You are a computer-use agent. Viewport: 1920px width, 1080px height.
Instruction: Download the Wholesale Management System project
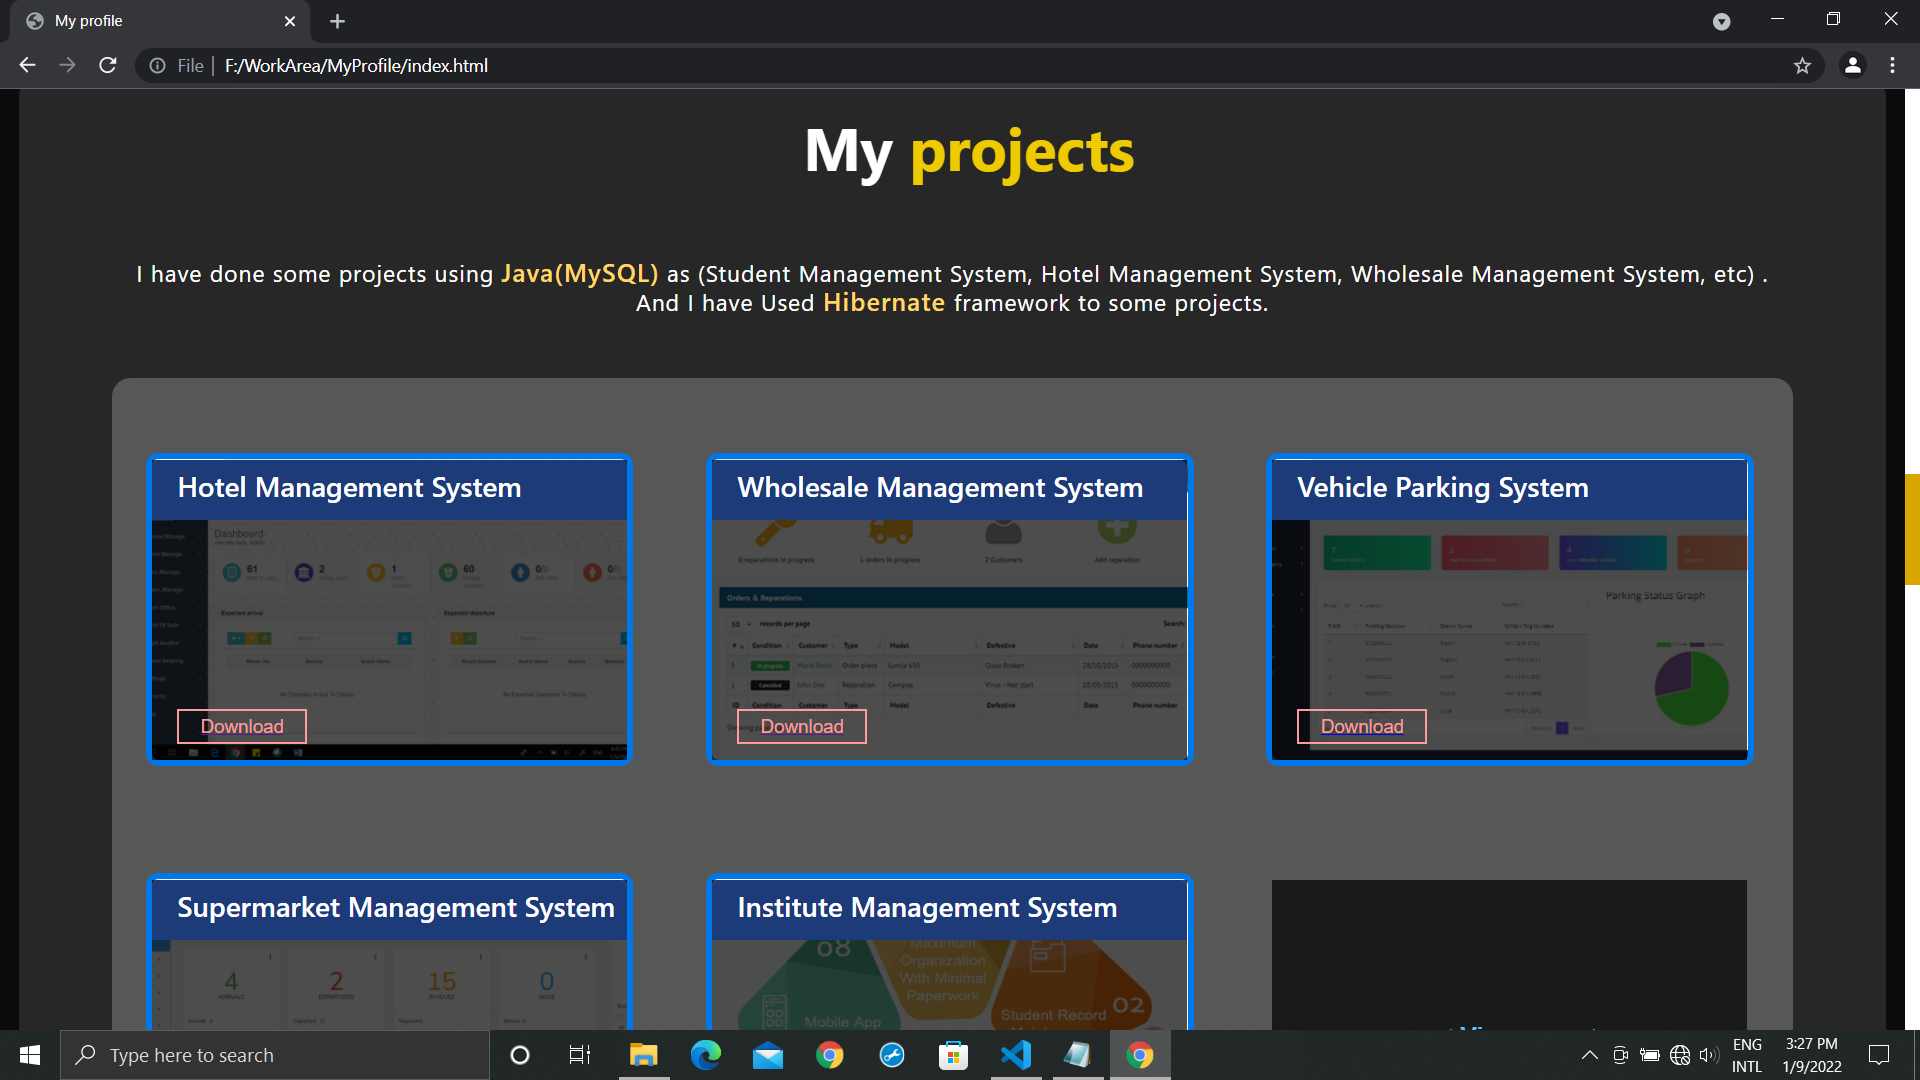(x=802, y=727)
